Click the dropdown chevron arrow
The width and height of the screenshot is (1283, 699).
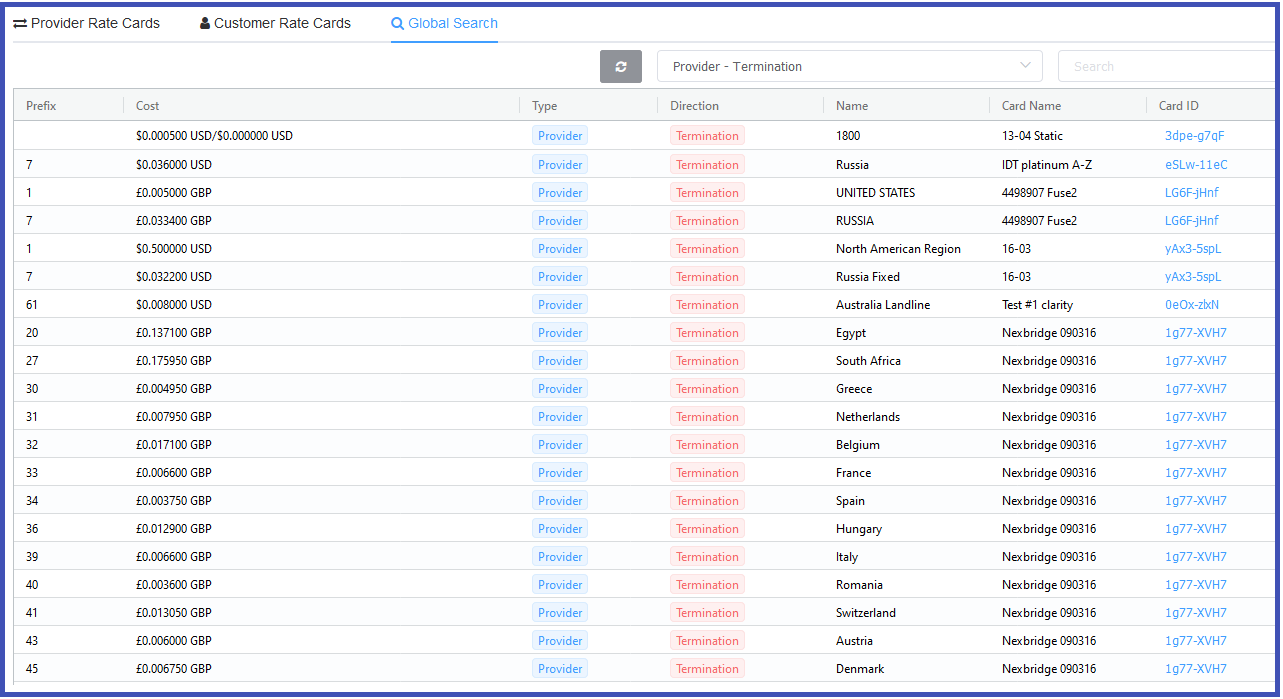(1025, 66)
